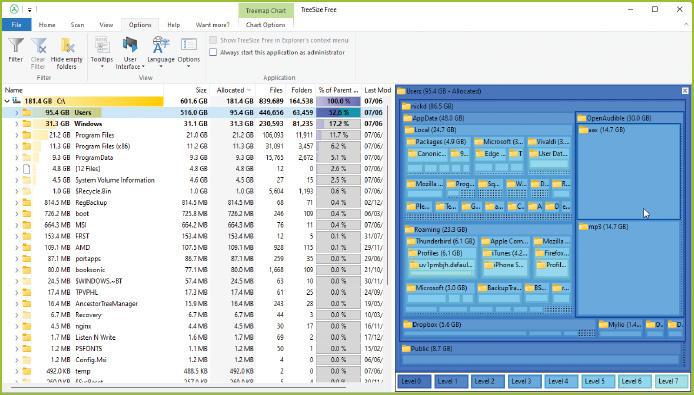Sort by the Size column header
Image resolution: width=694 pixels, height=395 pixels.
click(x=187, y=90)
